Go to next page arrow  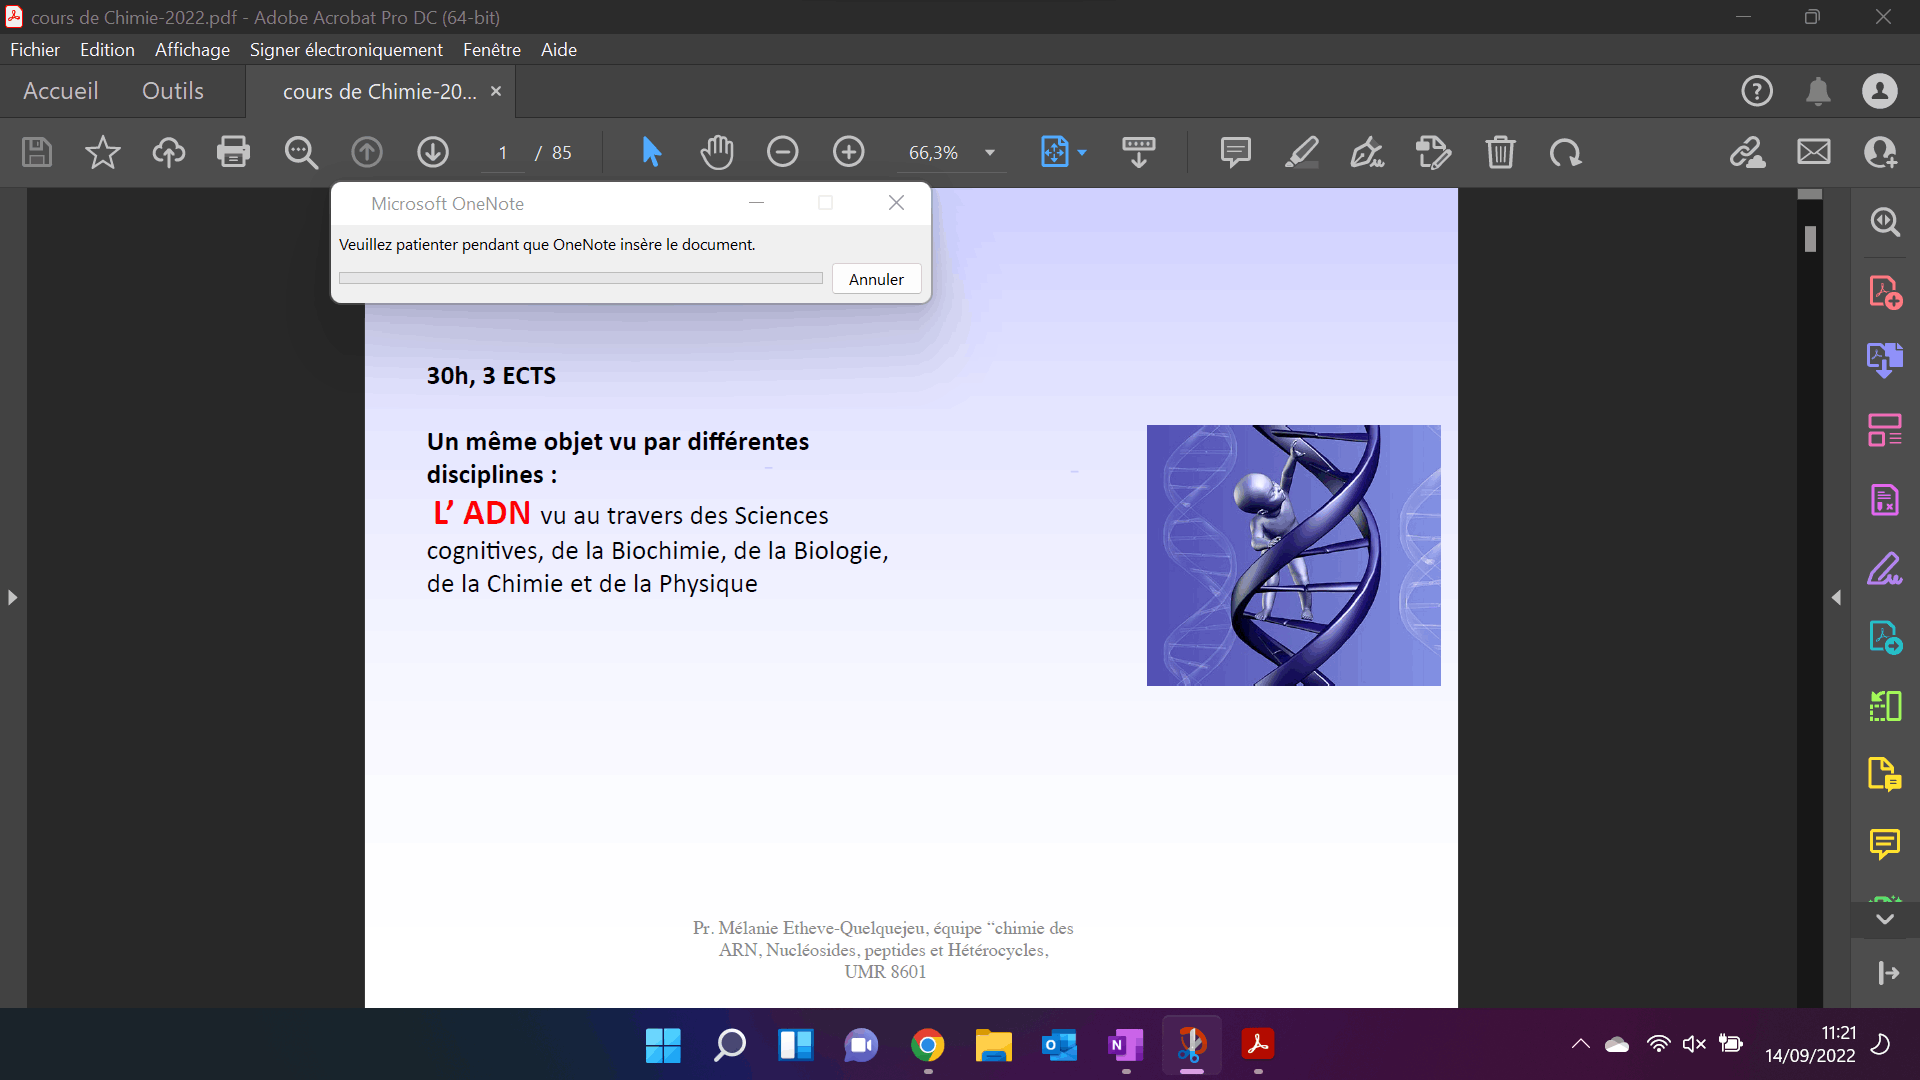point(432,152)
